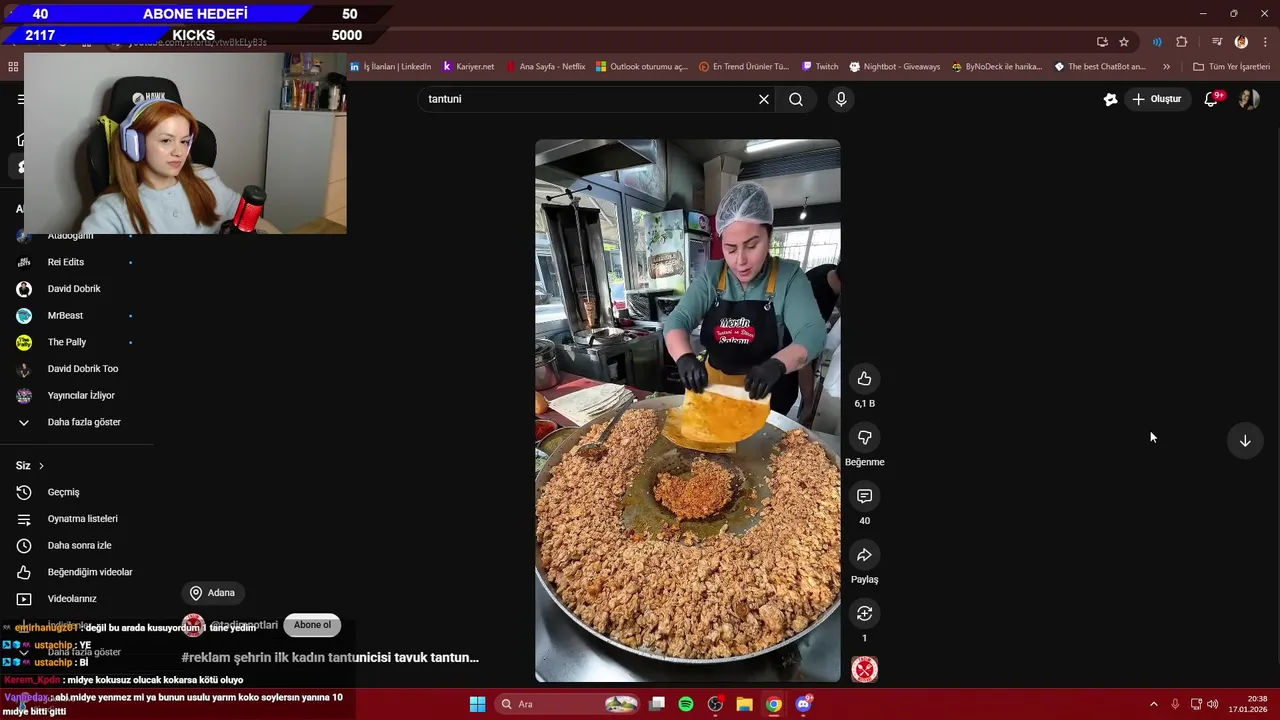
Task: Open clock and date 20:38
Action: point(1250,704)
